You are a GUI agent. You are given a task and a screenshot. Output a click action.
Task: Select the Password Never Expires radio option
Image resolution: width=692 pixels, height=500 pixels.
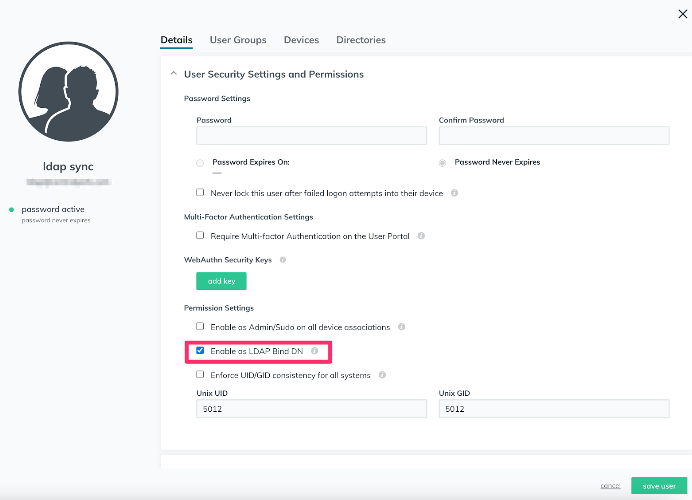(x=443, y=162)
